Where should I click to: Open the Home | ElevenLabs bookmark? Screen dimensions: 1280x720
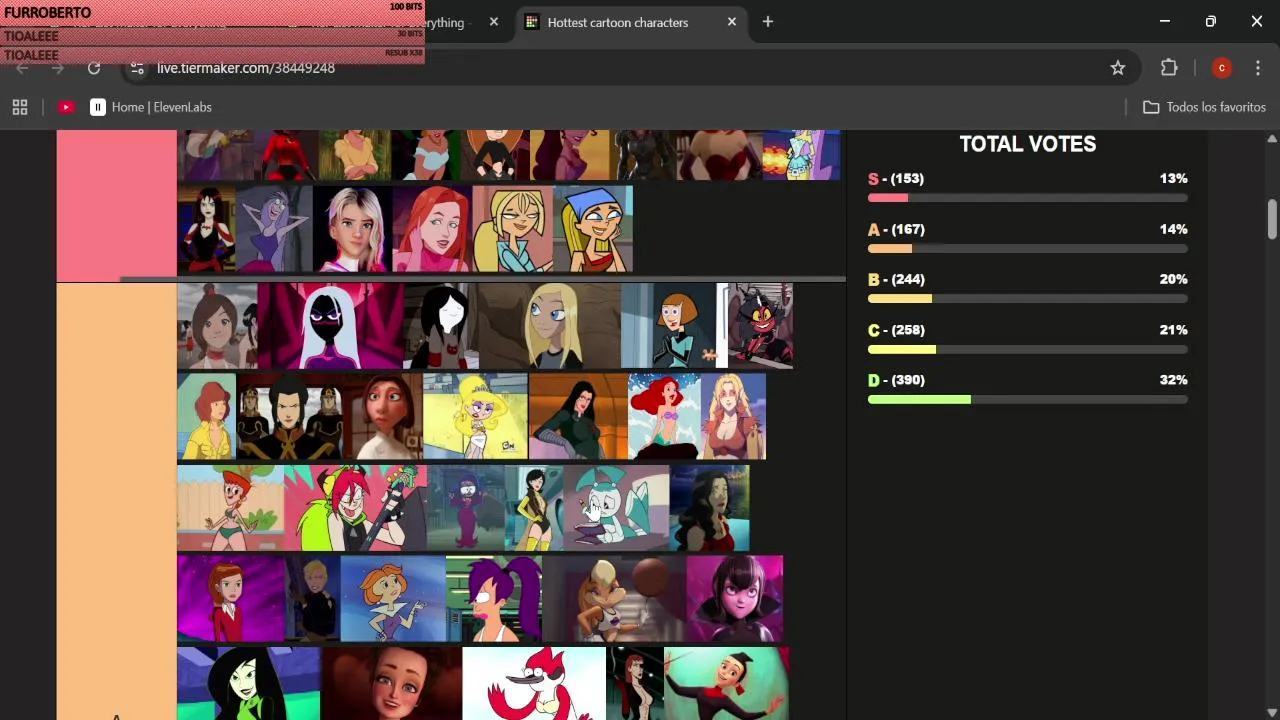tap(151, 107)
